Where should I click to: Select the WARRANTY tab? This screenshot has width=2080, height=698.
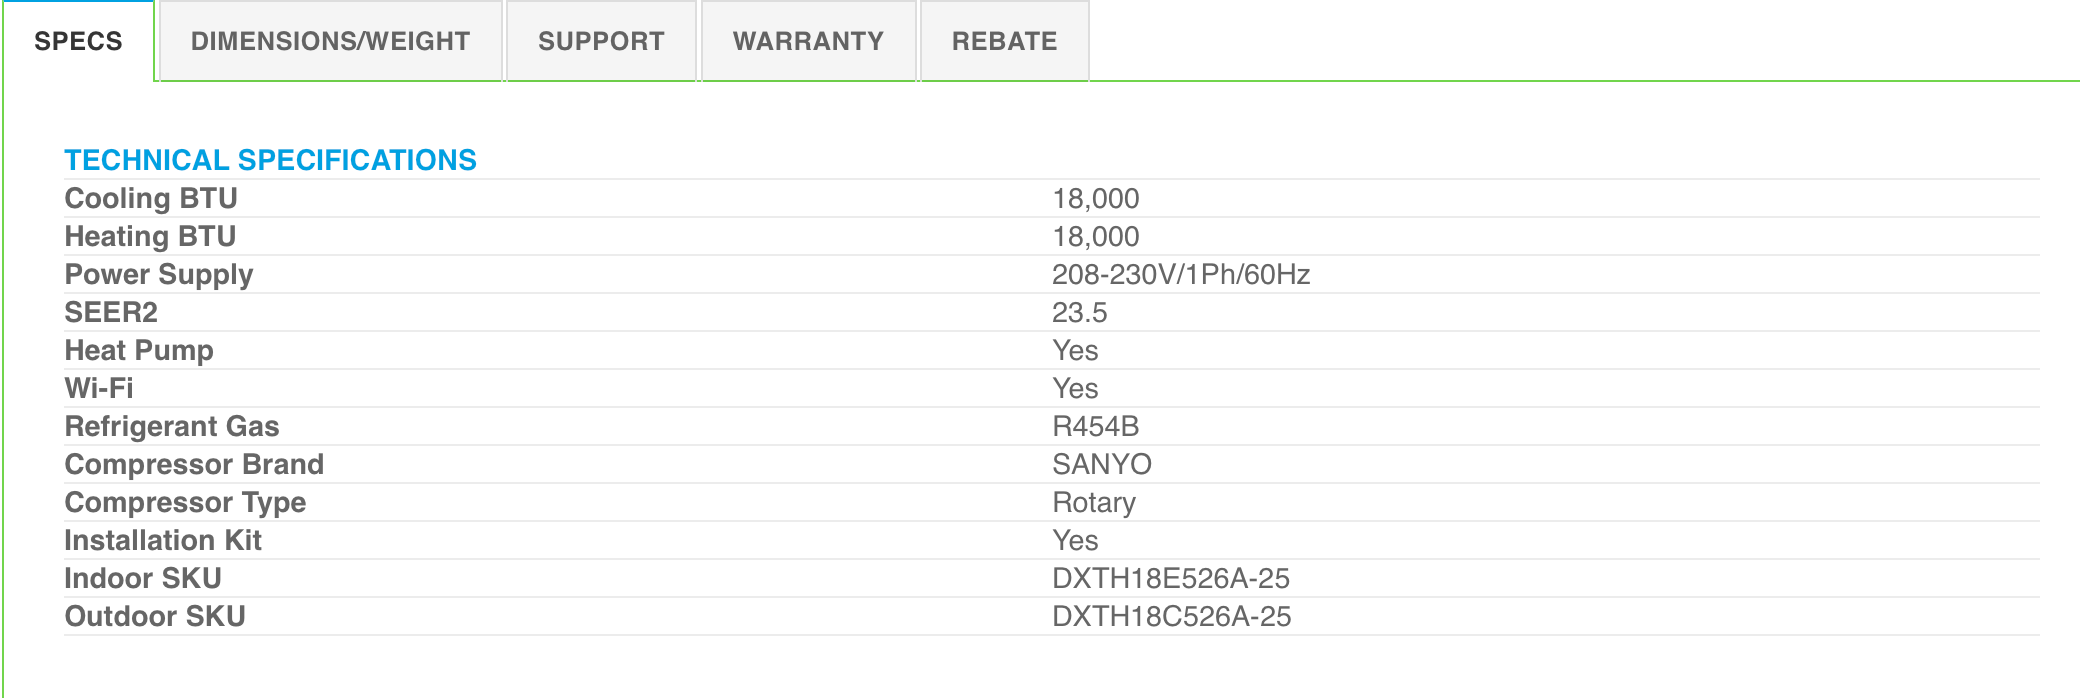tap(807, 41)
